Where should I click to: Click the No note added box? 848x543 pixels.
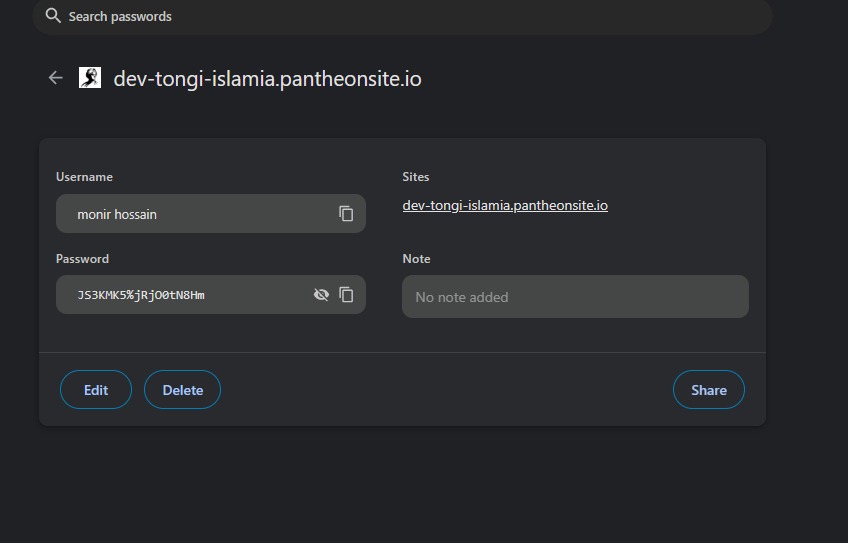tap(575, 296)
